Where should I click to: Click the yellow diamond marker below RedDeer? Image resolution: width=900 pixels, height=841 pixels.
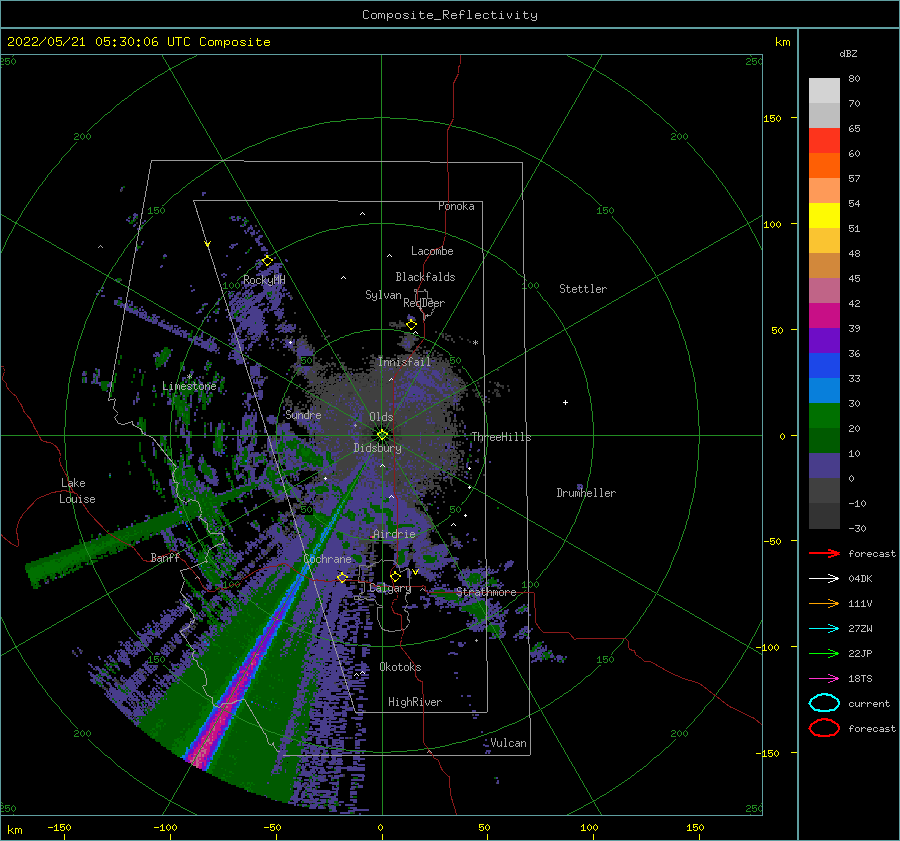pos(412,324)
